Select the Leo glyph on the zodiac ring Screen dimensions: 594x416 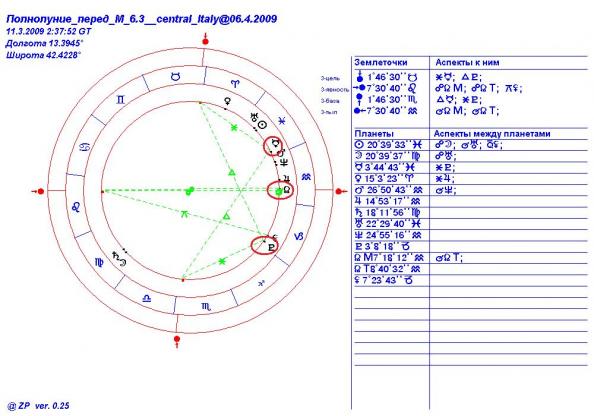pyautogui.click(x=77, y=206)
